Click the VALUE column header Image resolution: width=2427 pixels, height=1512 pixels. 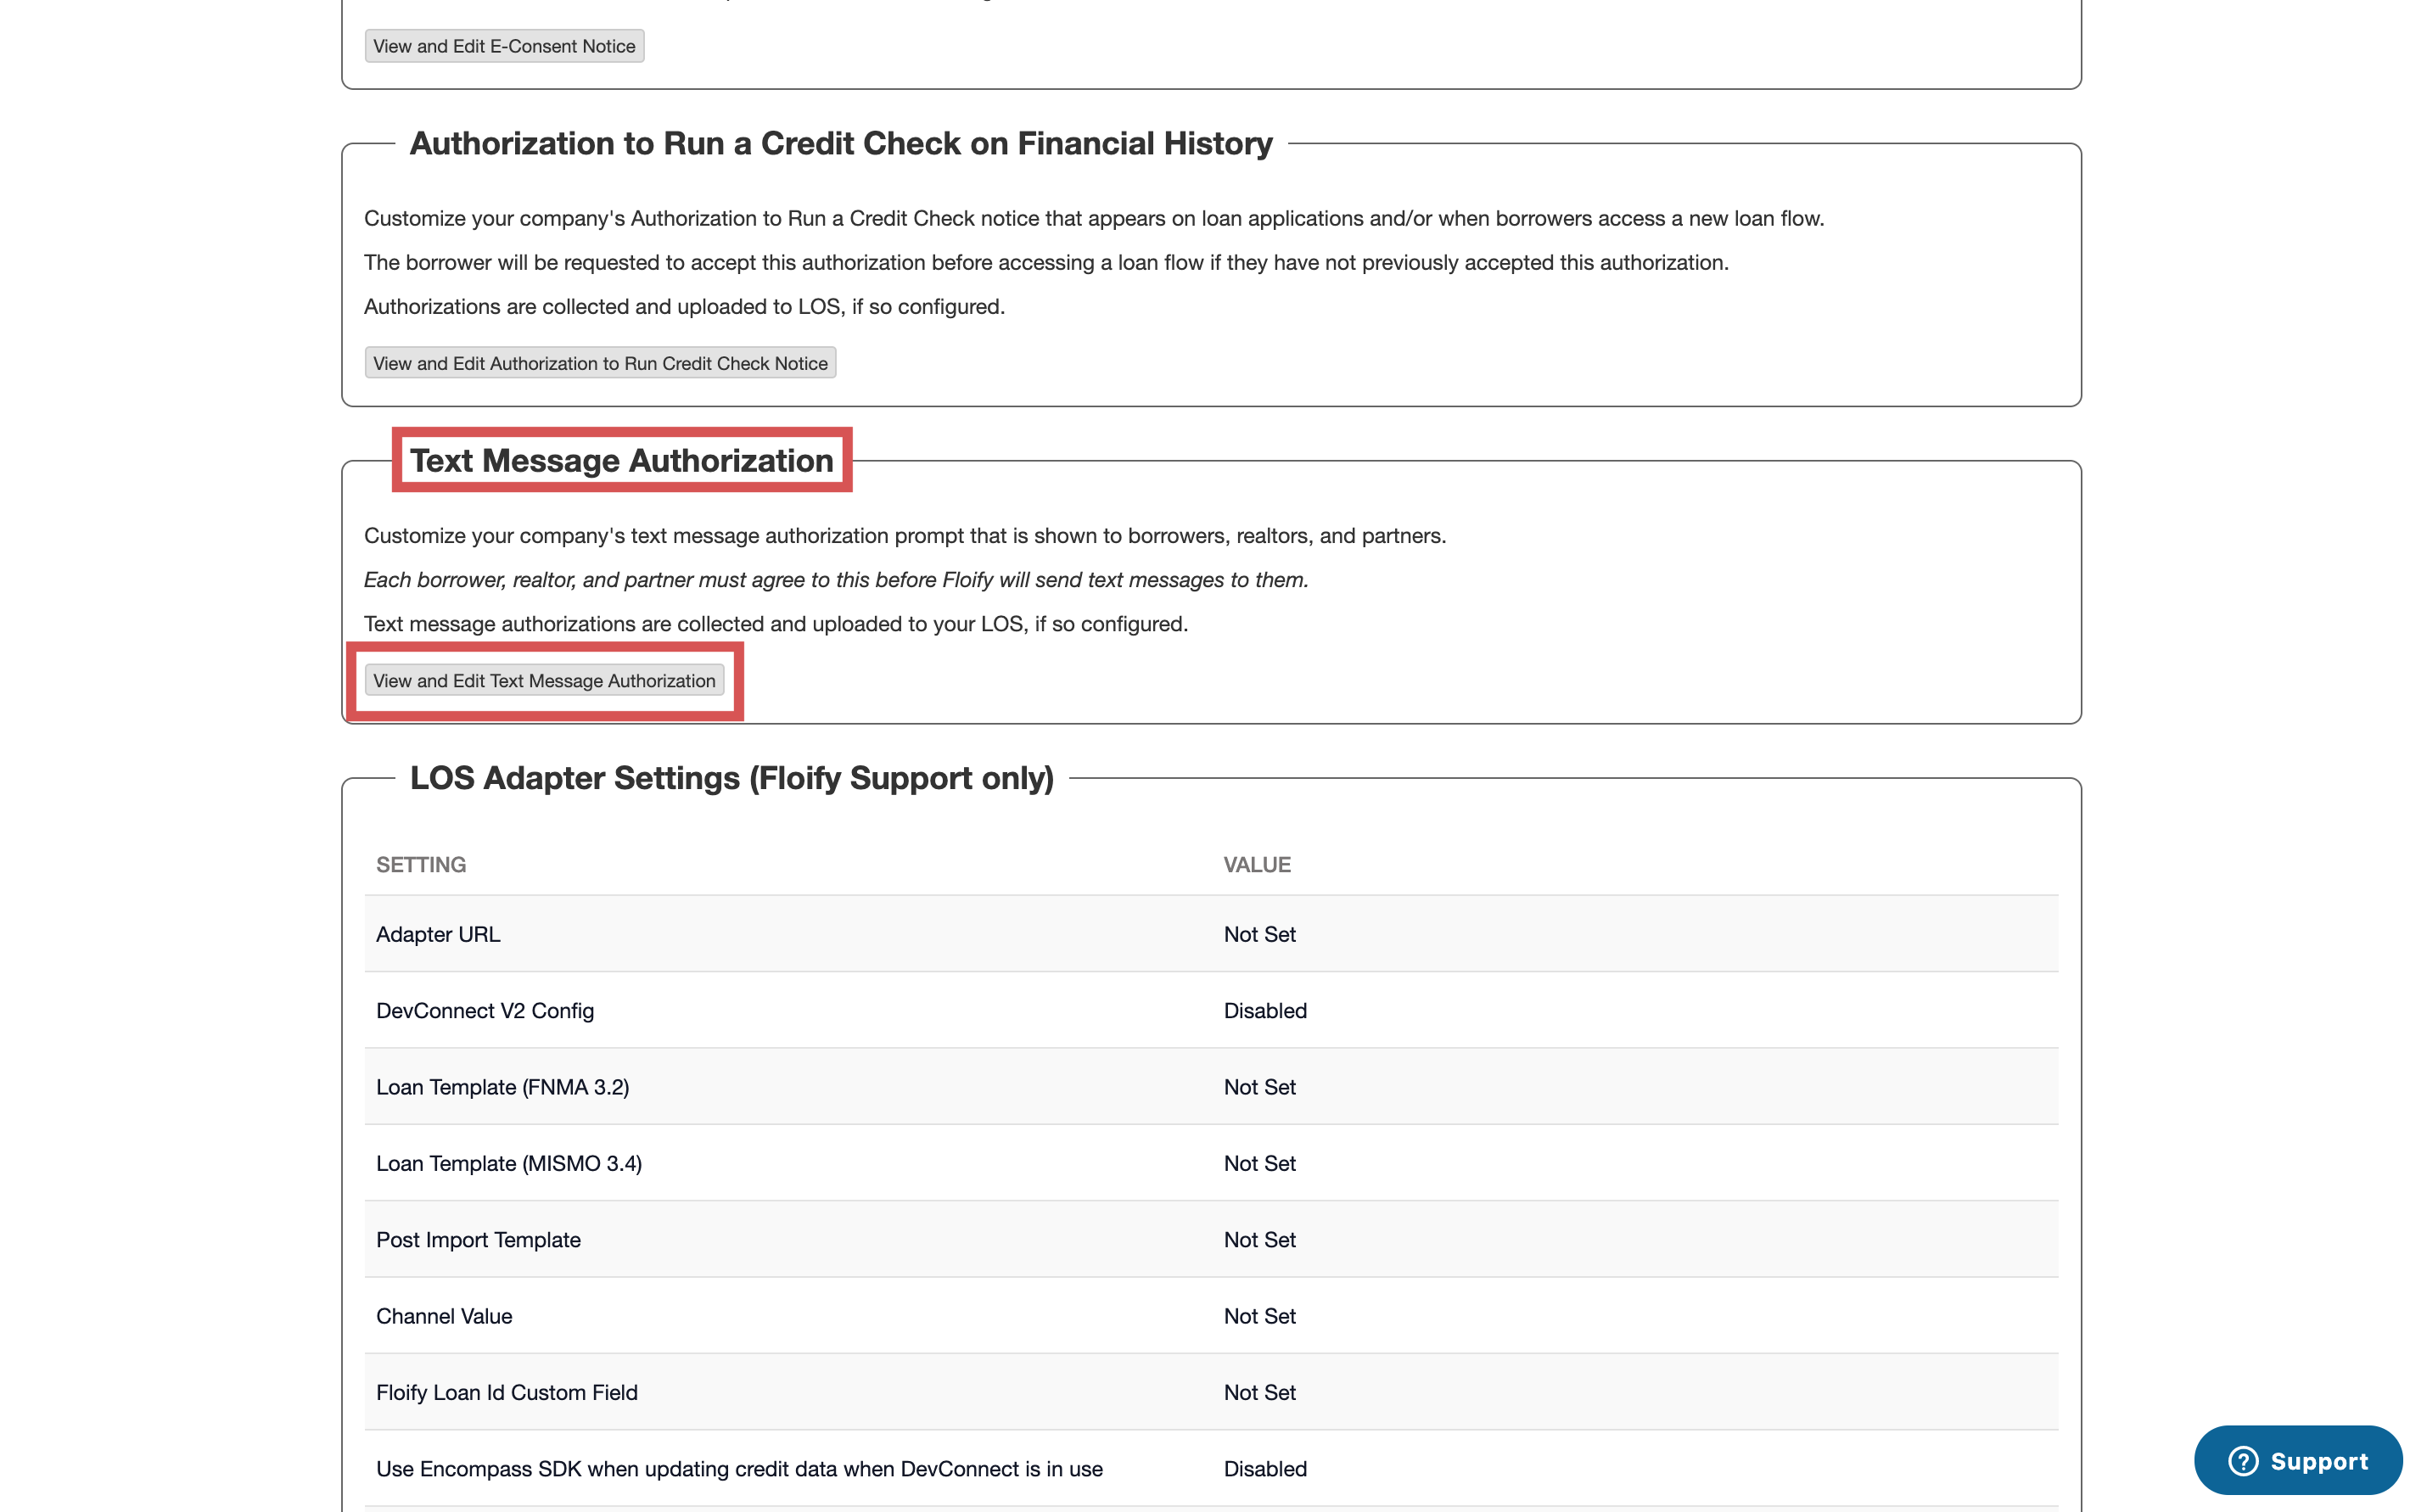coord(1256,864)
